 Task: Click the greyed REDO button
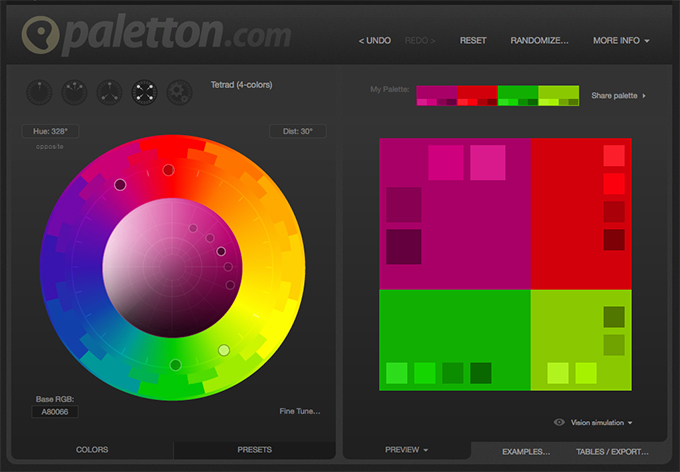pos(420,40)
